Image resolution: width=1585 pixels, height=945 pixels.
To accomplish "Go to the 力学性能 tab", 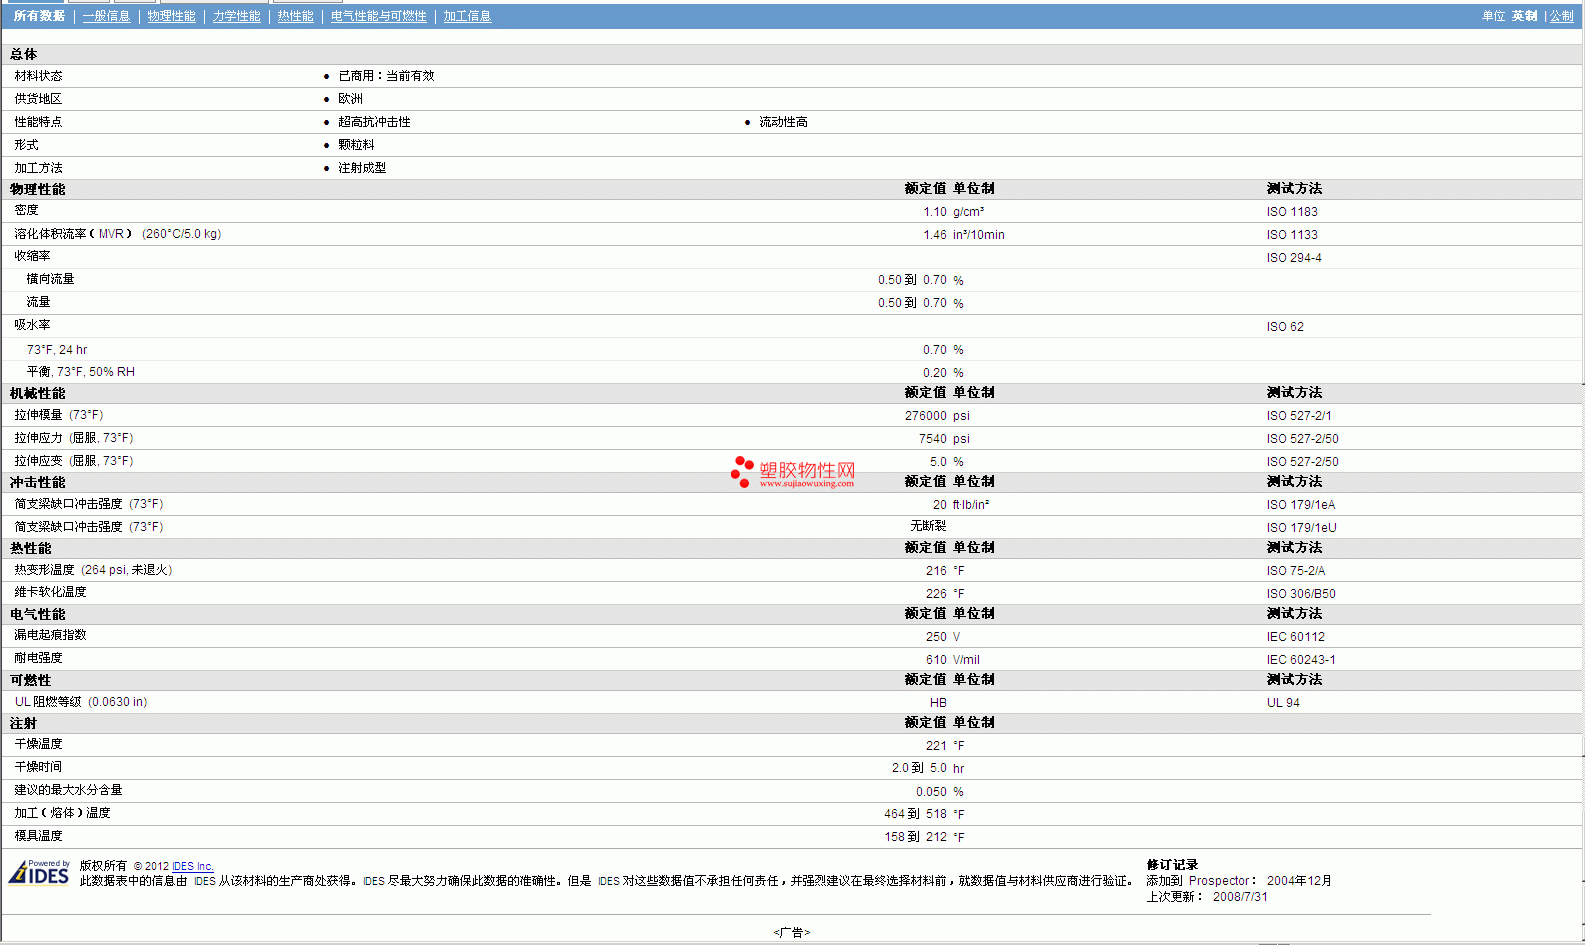I will (236, 16).
